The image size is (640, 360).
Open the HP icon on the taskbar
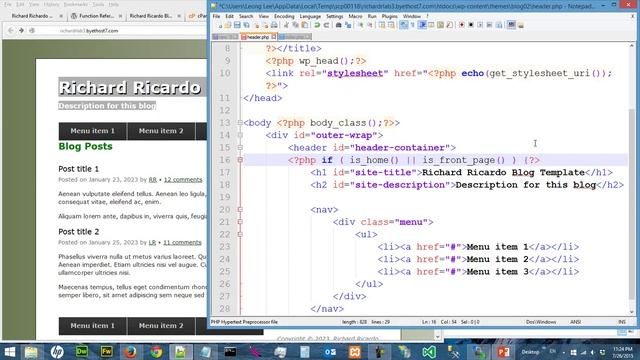pyautogui.click(x=57, y=352)
